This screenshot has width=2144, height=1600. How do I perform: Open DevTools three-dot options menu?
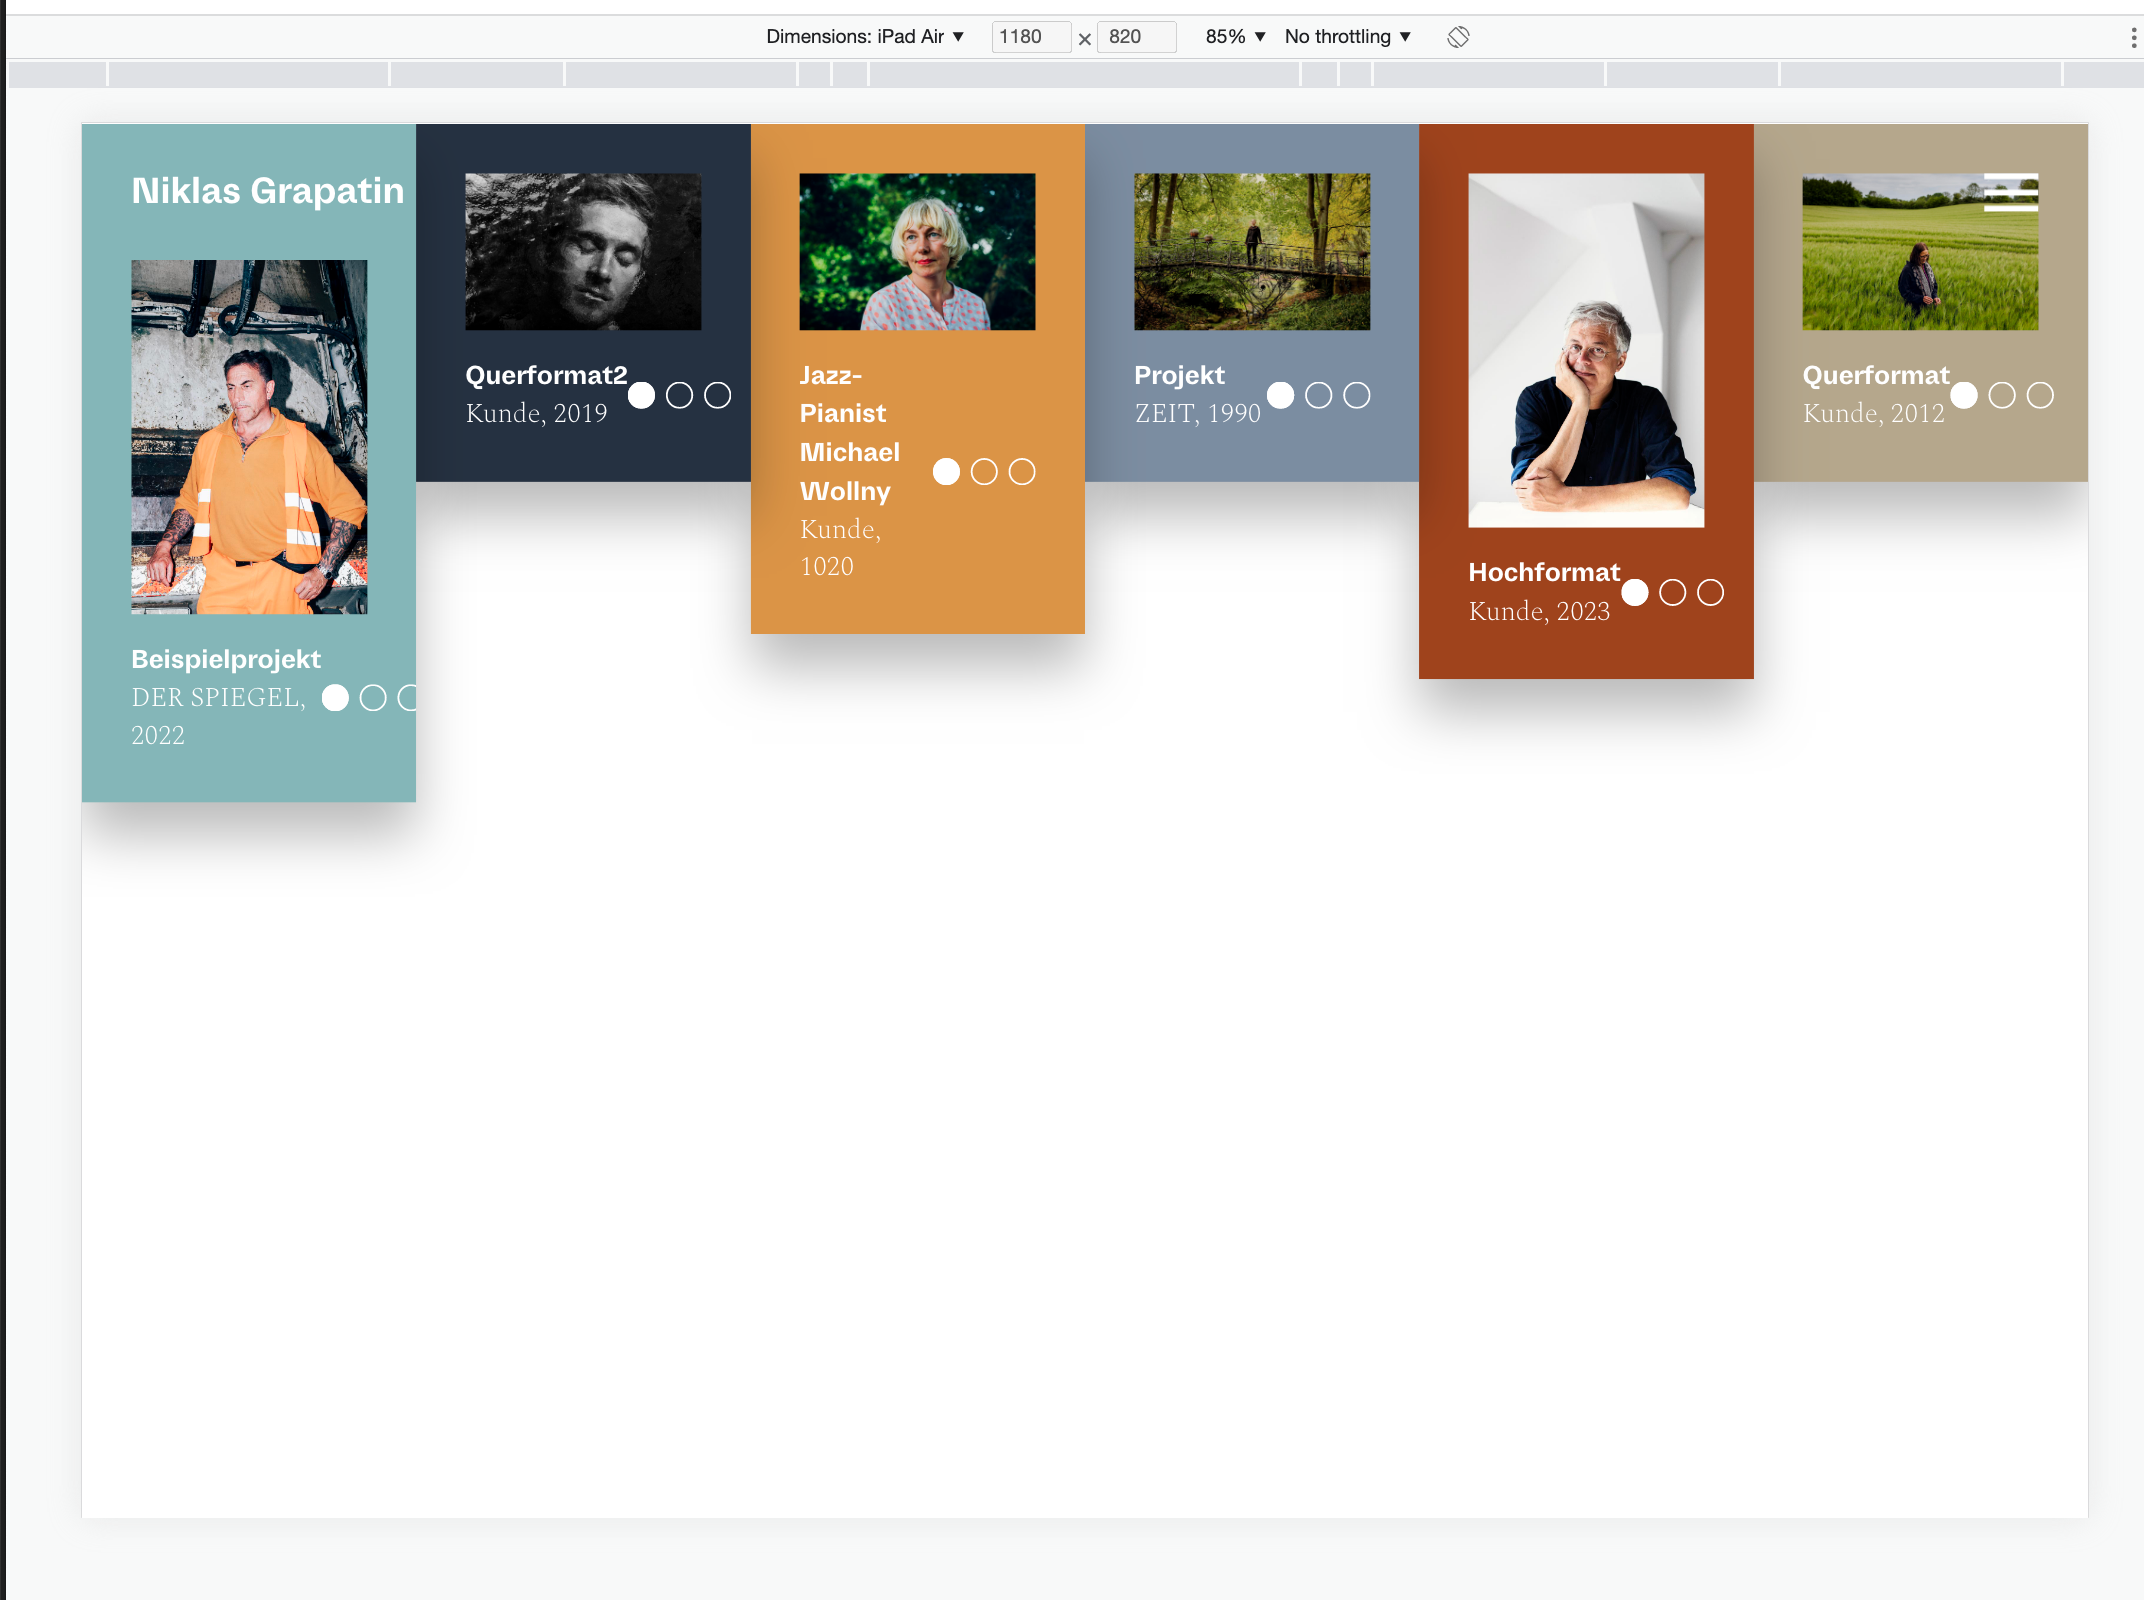point(2133,37)
